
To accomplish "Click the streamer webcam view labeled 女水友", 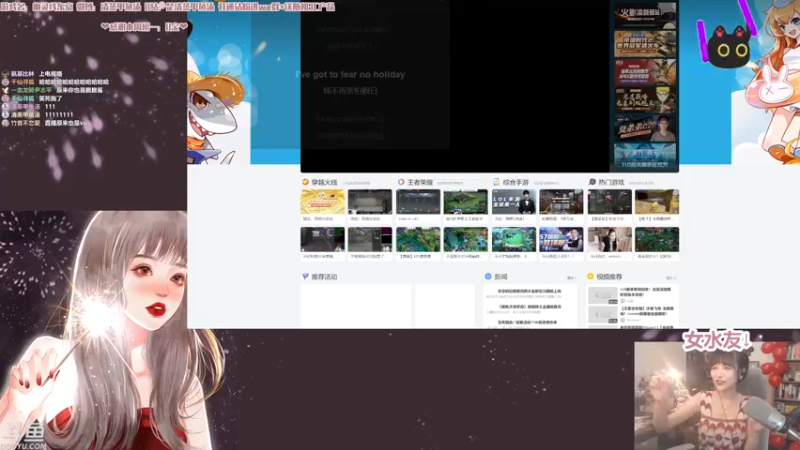I will [x=717, y=395].
